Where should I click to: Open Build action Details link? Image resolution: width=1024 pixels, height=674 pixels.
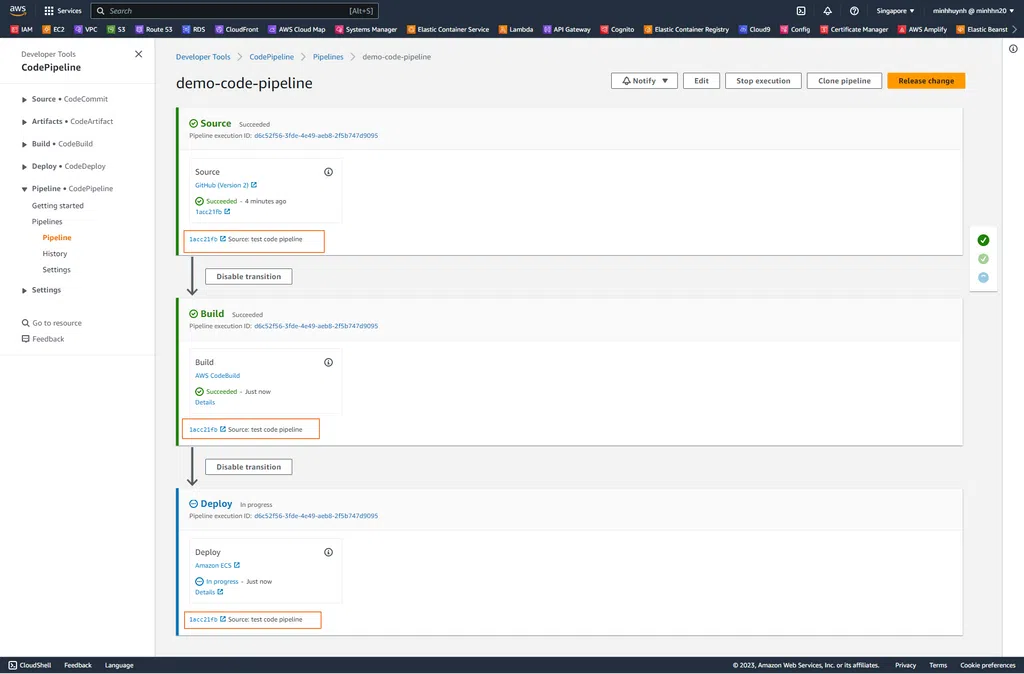pyautogui.click(x=205, y=402)
